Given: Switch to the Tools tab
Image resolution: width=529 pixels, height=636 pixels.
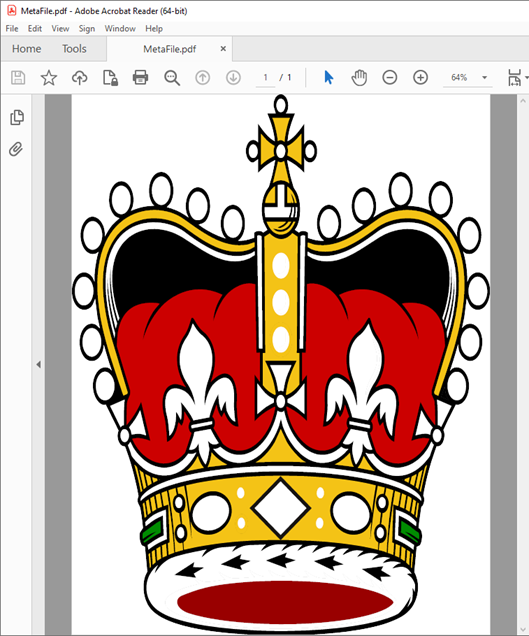Looking at the screenshot, I should point(74,49).
